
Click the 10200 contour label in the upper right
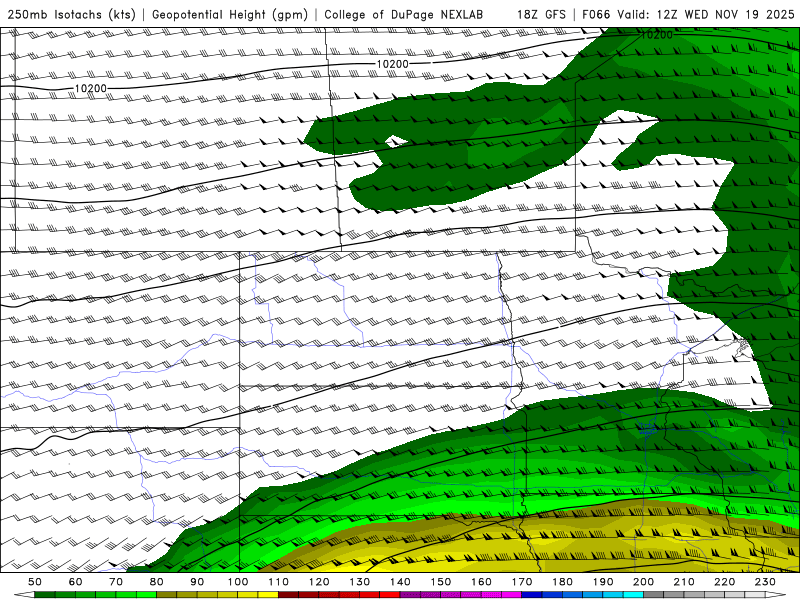657,35
